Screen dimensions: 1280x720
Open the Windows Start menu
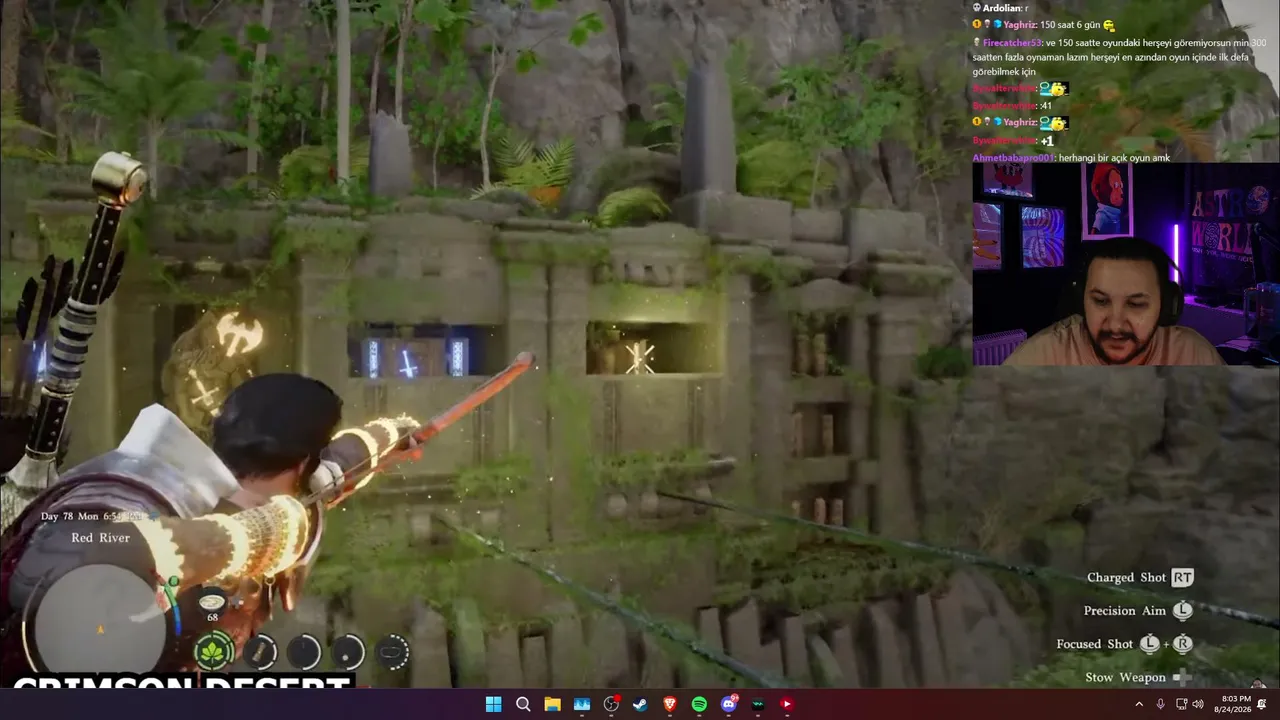click(493, 704)
